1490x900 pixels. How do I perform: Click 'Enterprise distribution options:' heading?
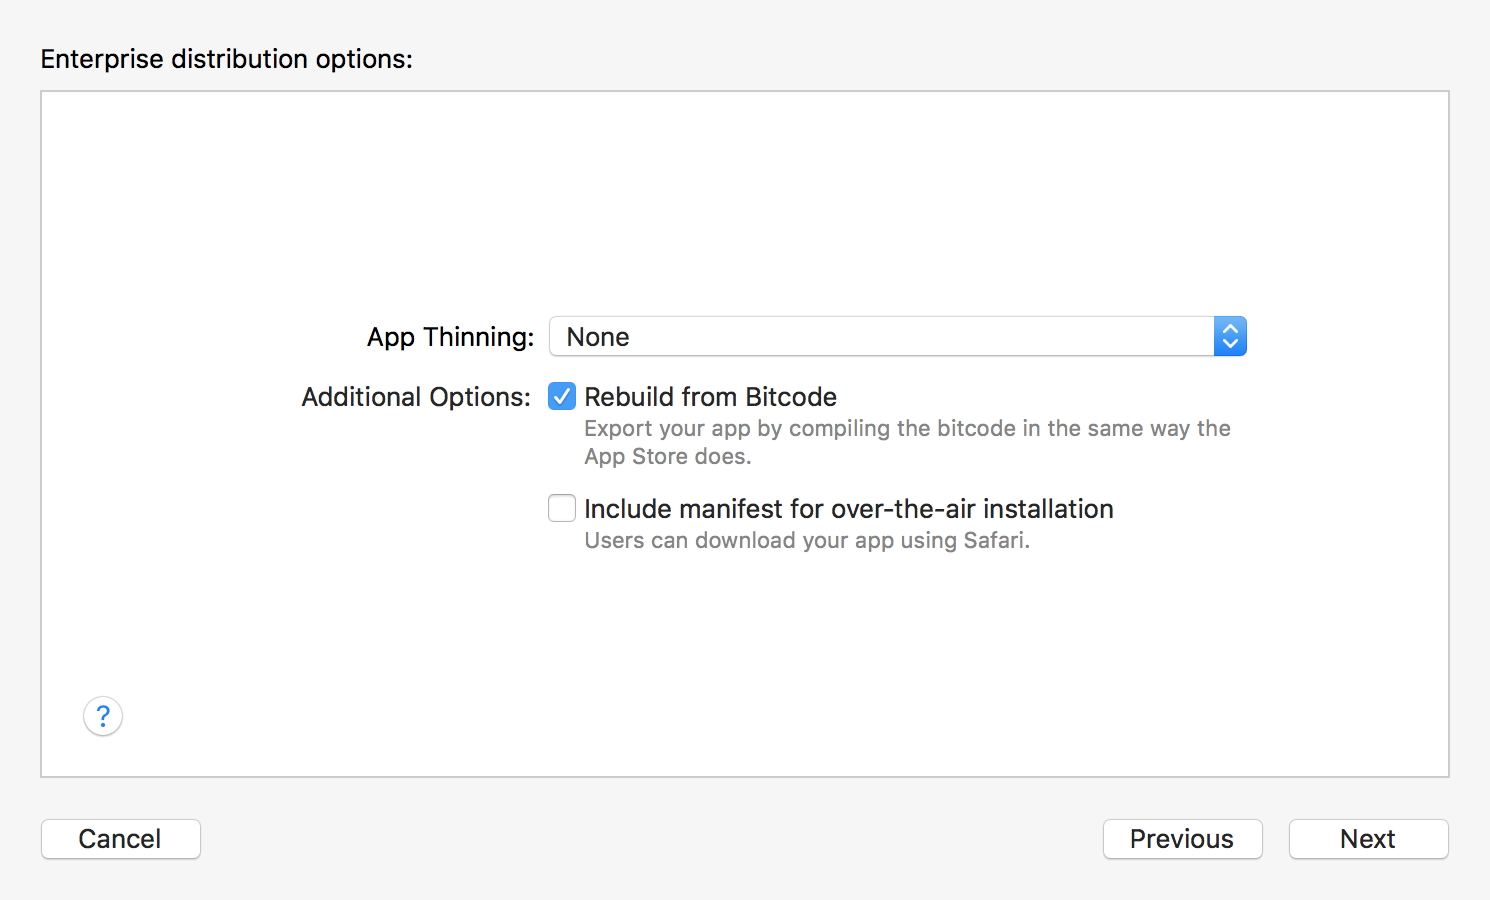click(x=227, y=59)
